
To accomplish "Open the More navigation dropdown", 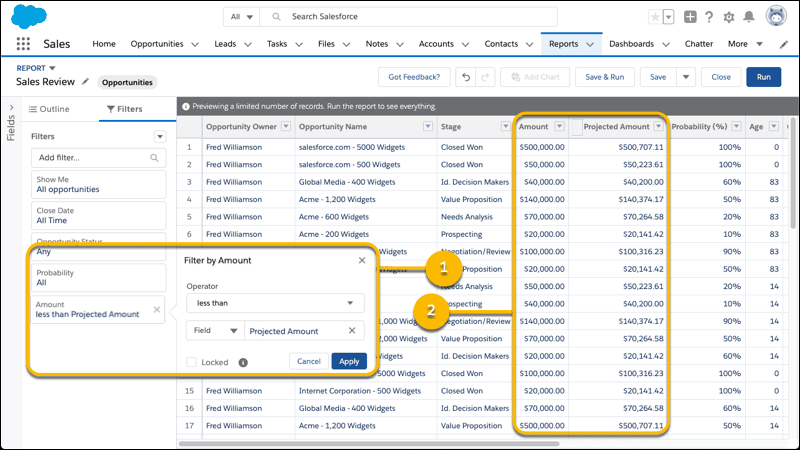I will 745,44.
